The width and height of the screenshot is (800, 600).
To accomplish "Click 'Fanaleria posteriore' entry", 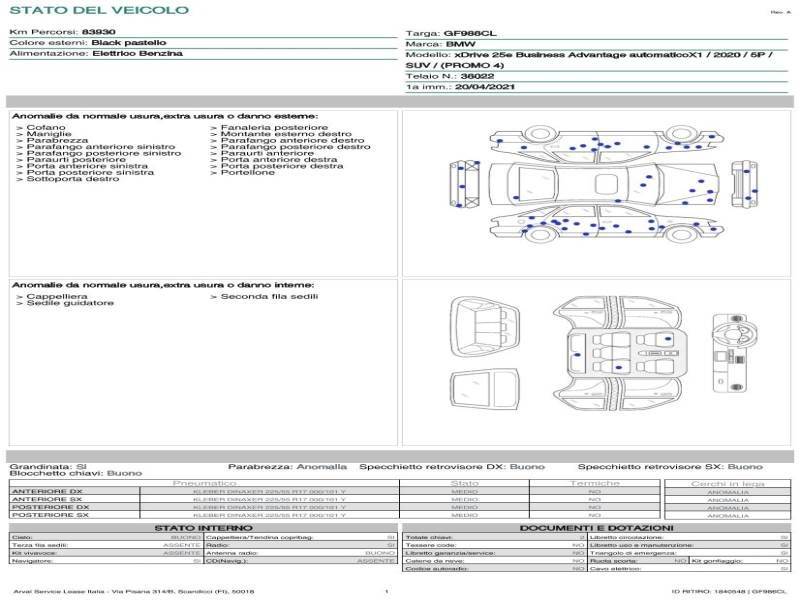I will tap(274, 127).
